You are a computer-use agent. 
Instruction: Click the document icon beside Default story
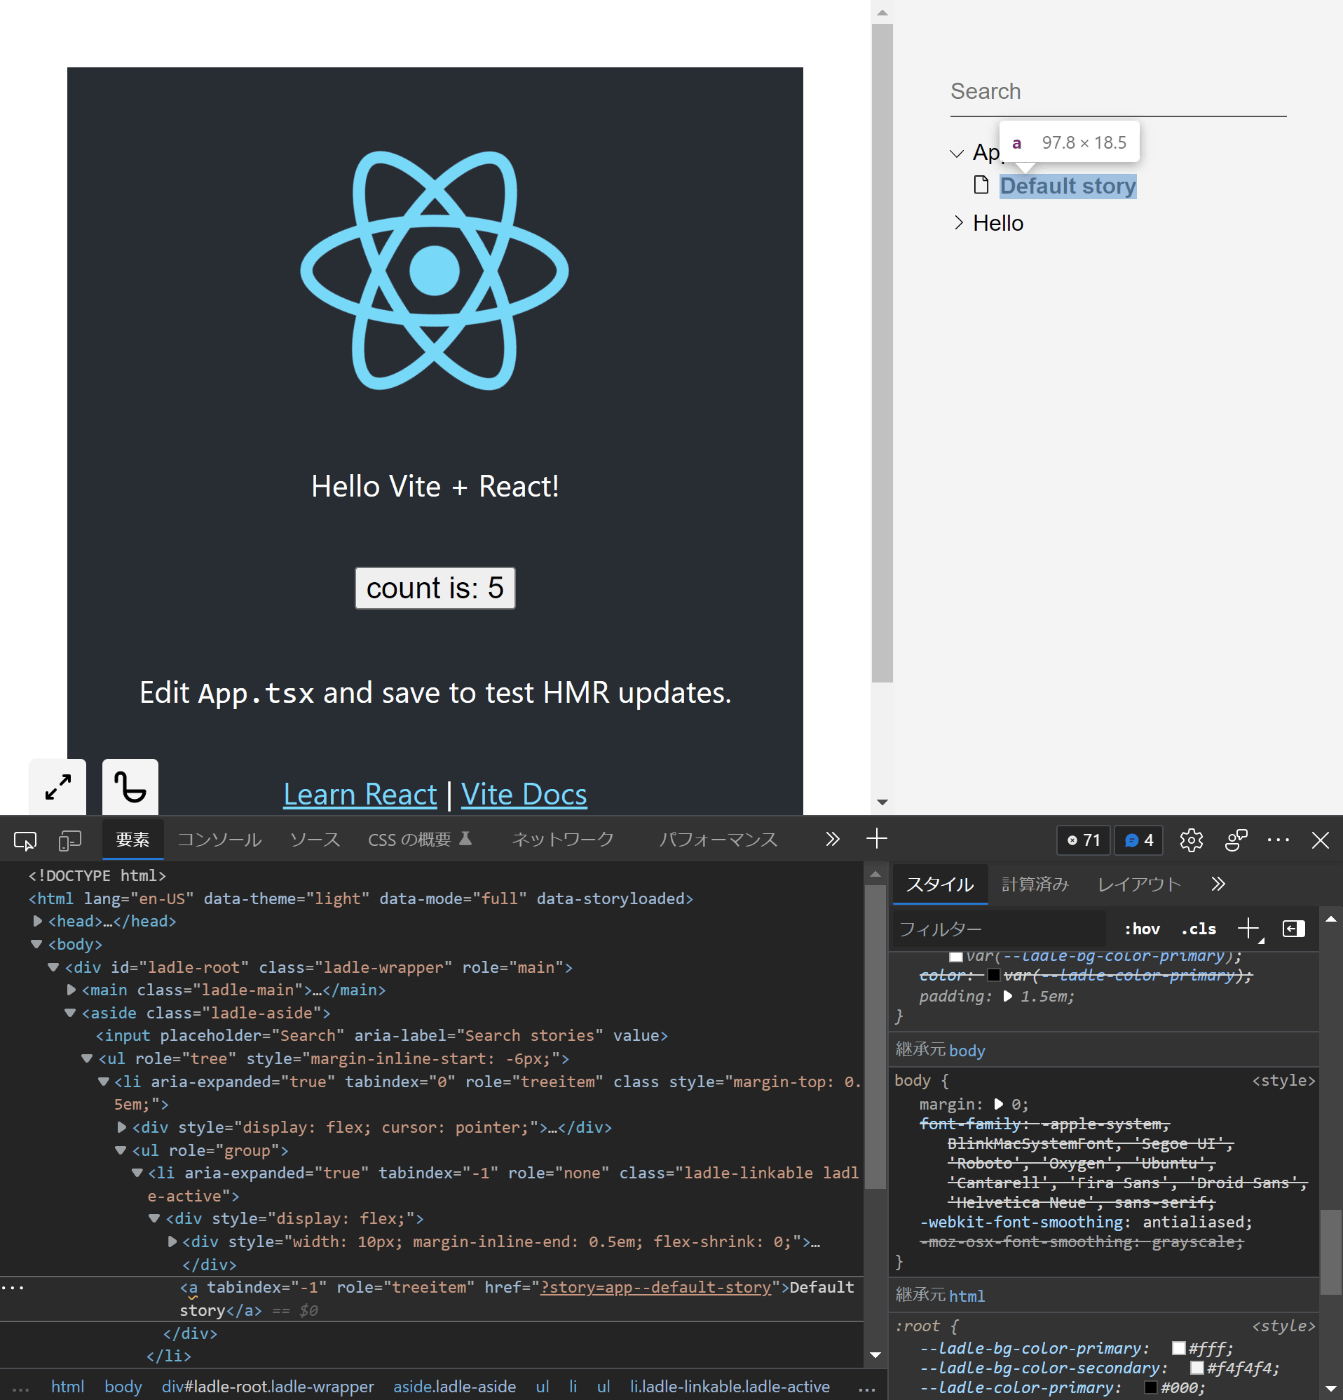[982, 185]
